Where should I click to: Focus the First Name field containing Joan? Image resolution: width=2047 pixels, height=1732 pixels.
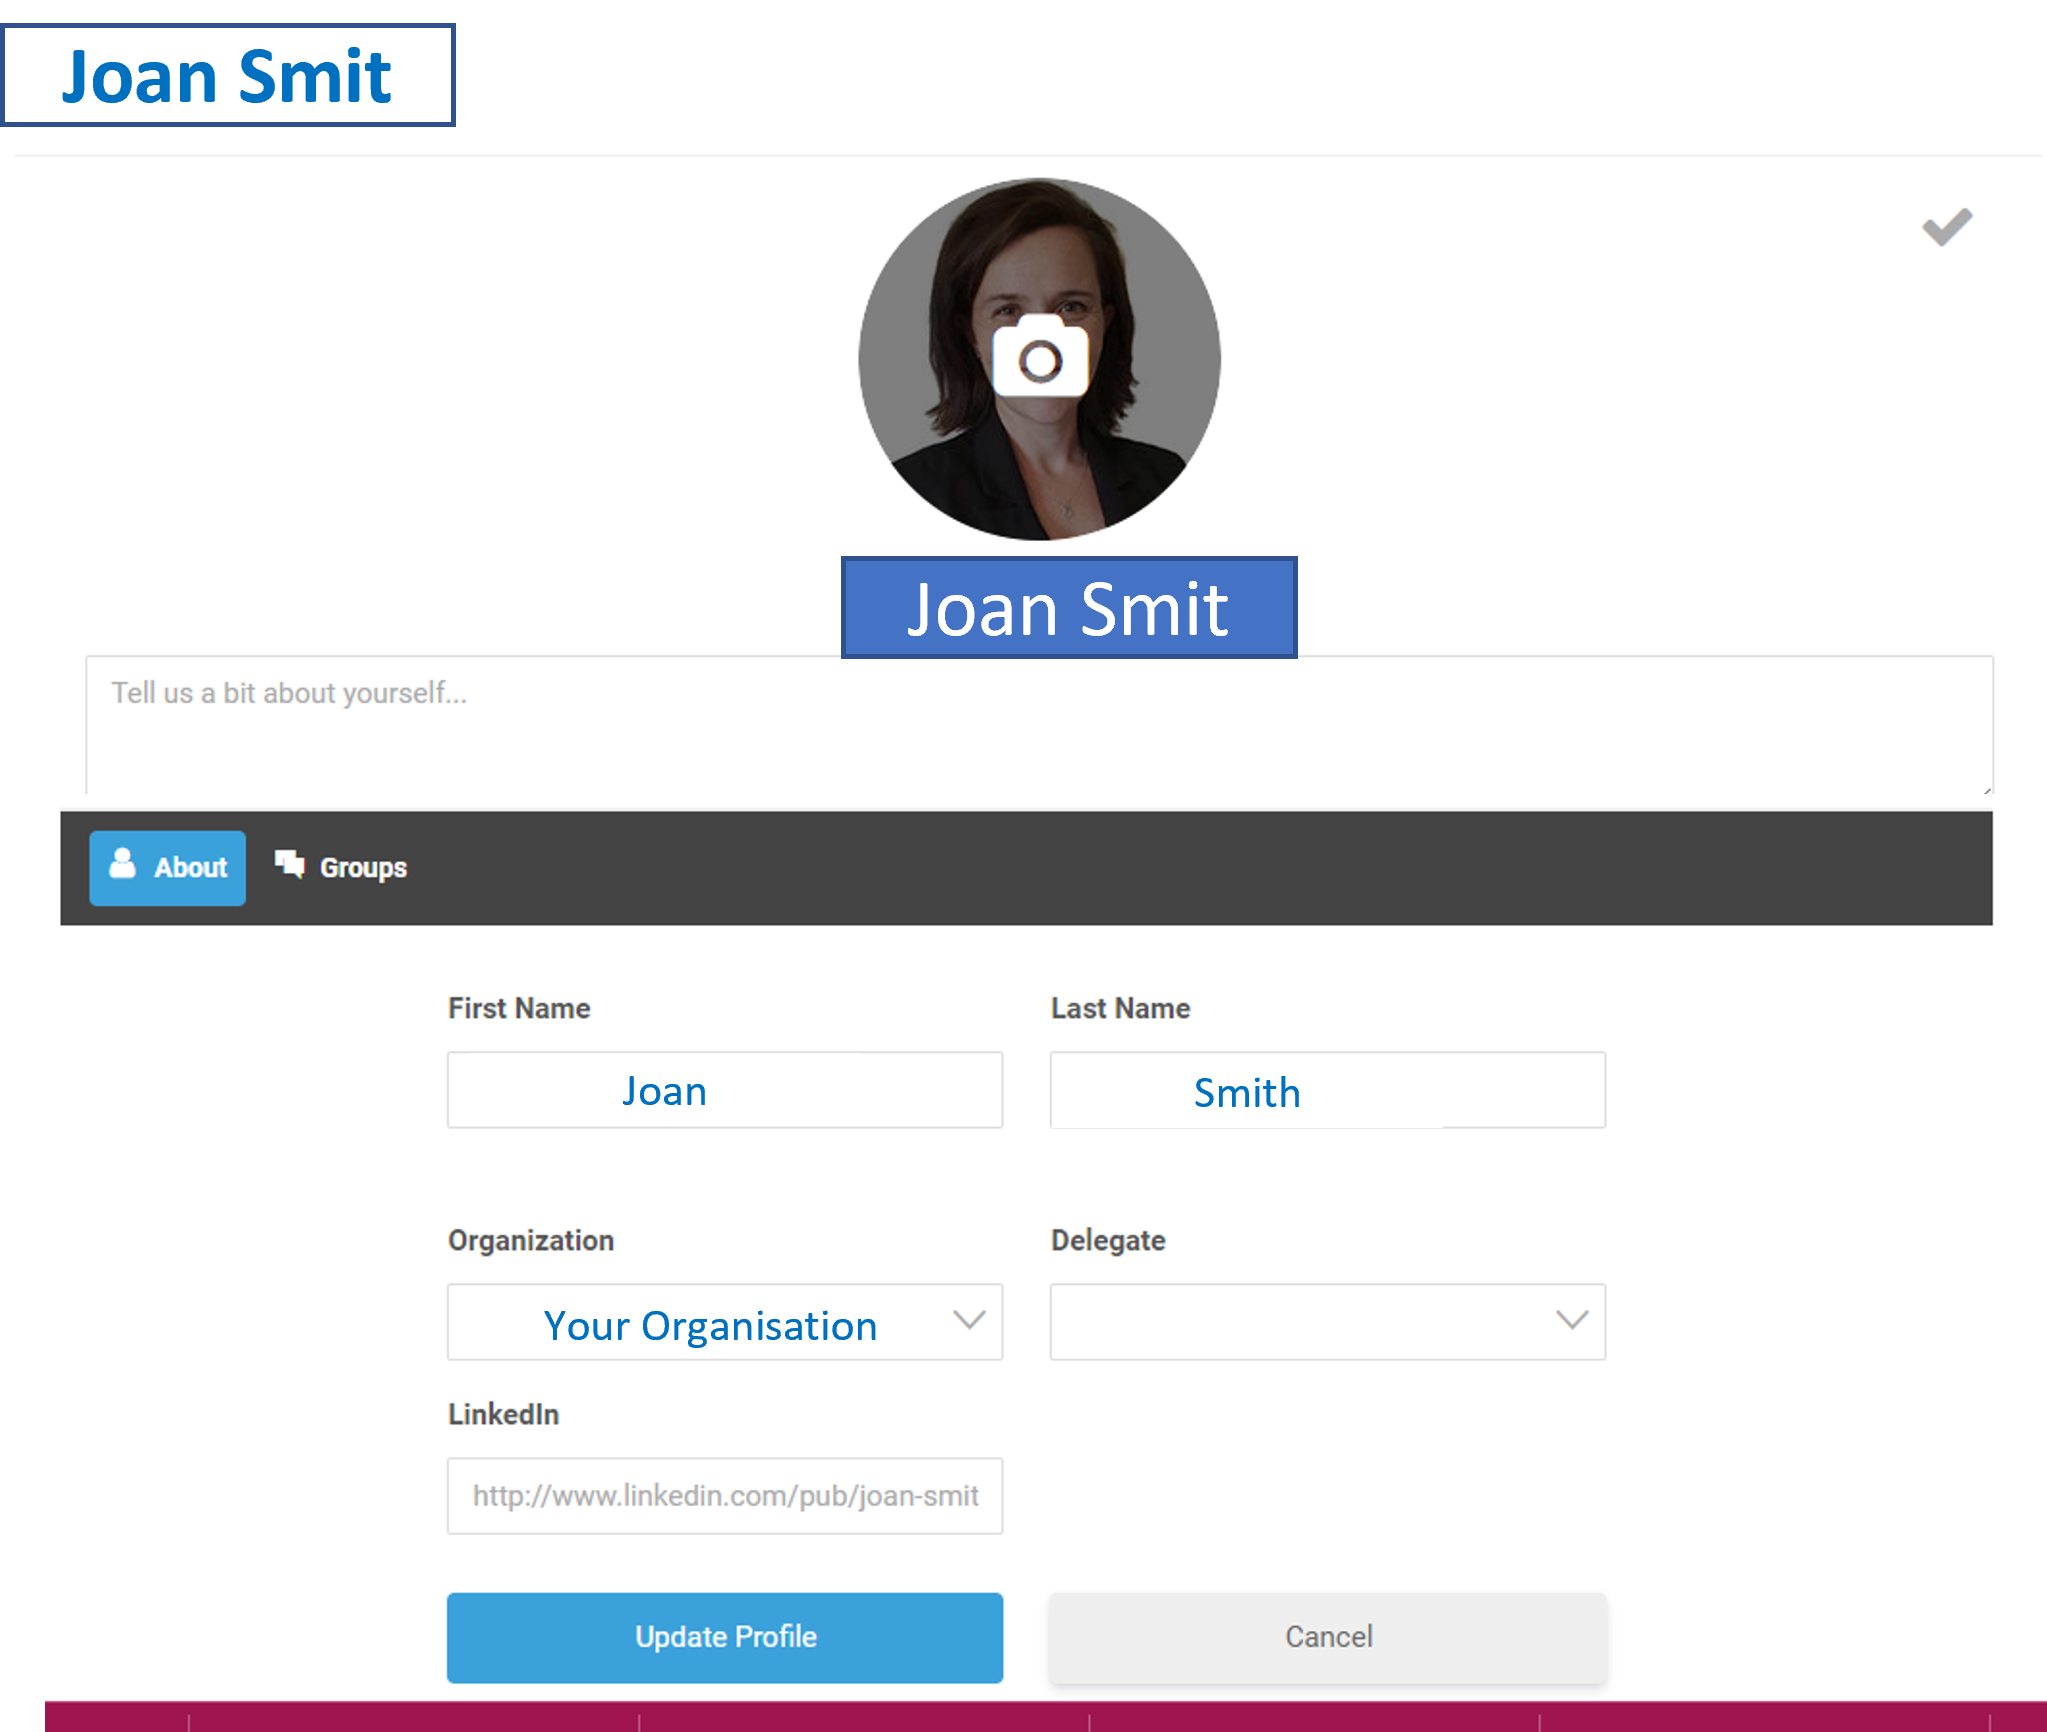click(725, 1090)
